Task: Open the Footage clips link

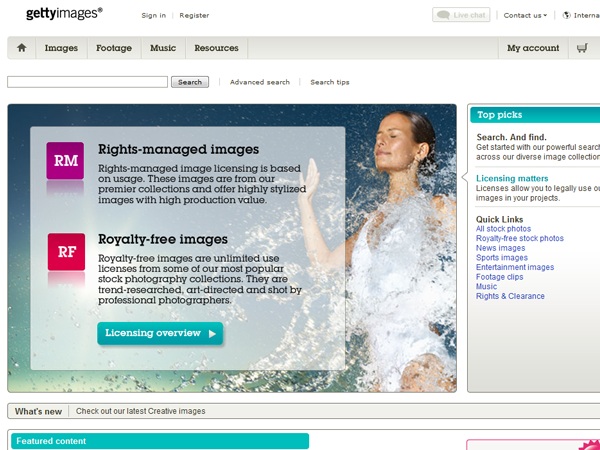Action: [499, 277]
